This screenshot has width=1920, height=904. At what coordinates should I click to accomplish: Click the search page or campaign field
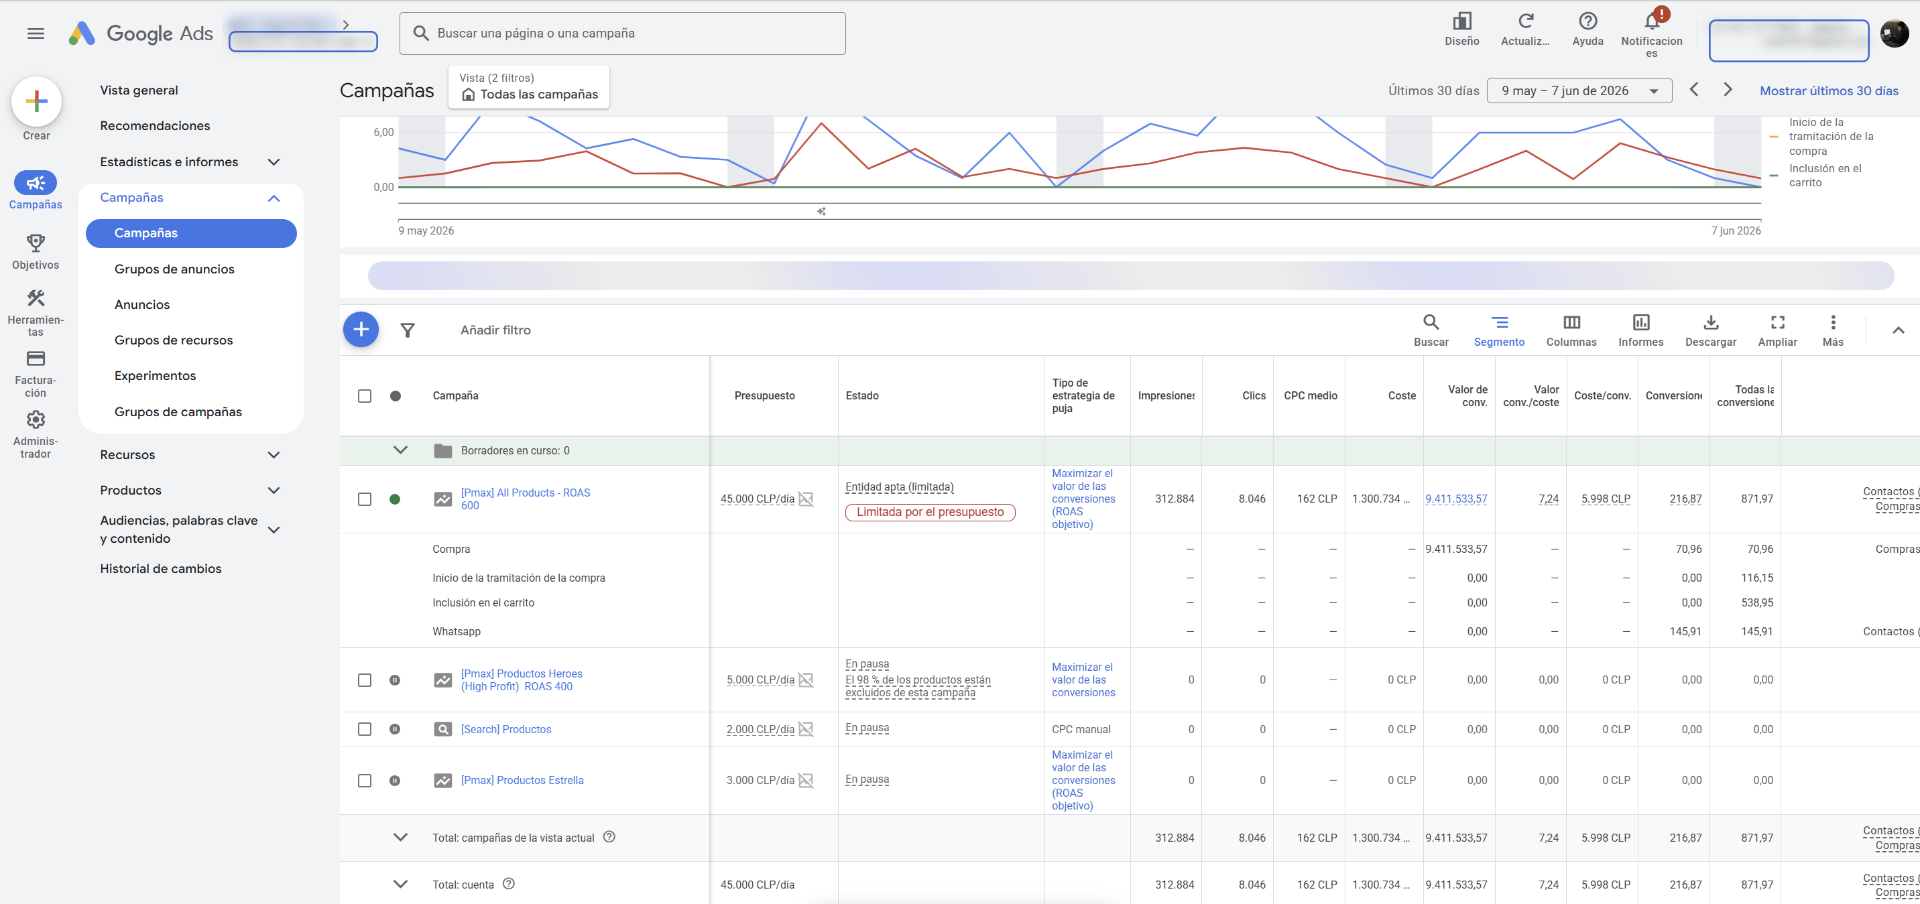tap(622, 33)
